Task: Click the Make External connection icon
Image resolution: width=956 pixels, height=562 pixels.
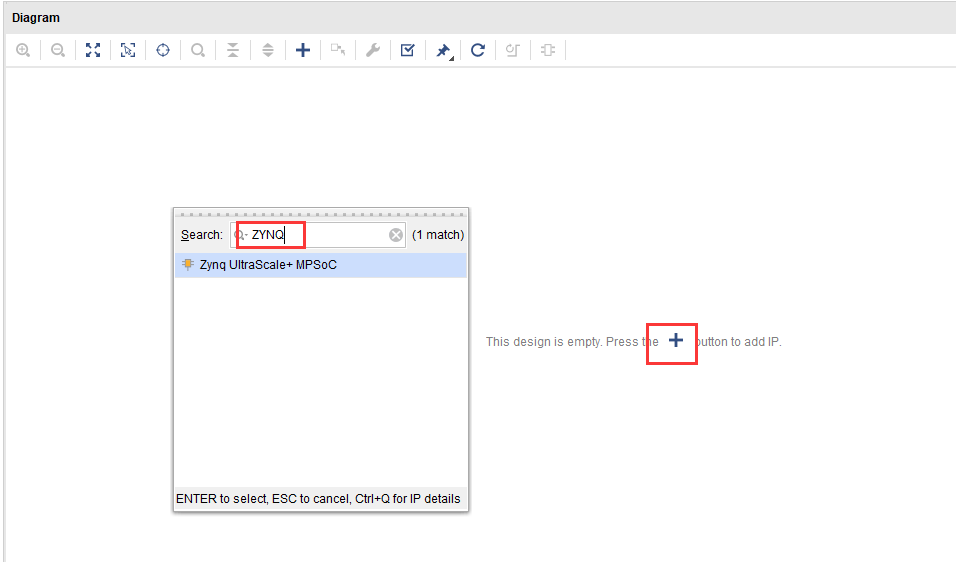Action: point(338,50)
